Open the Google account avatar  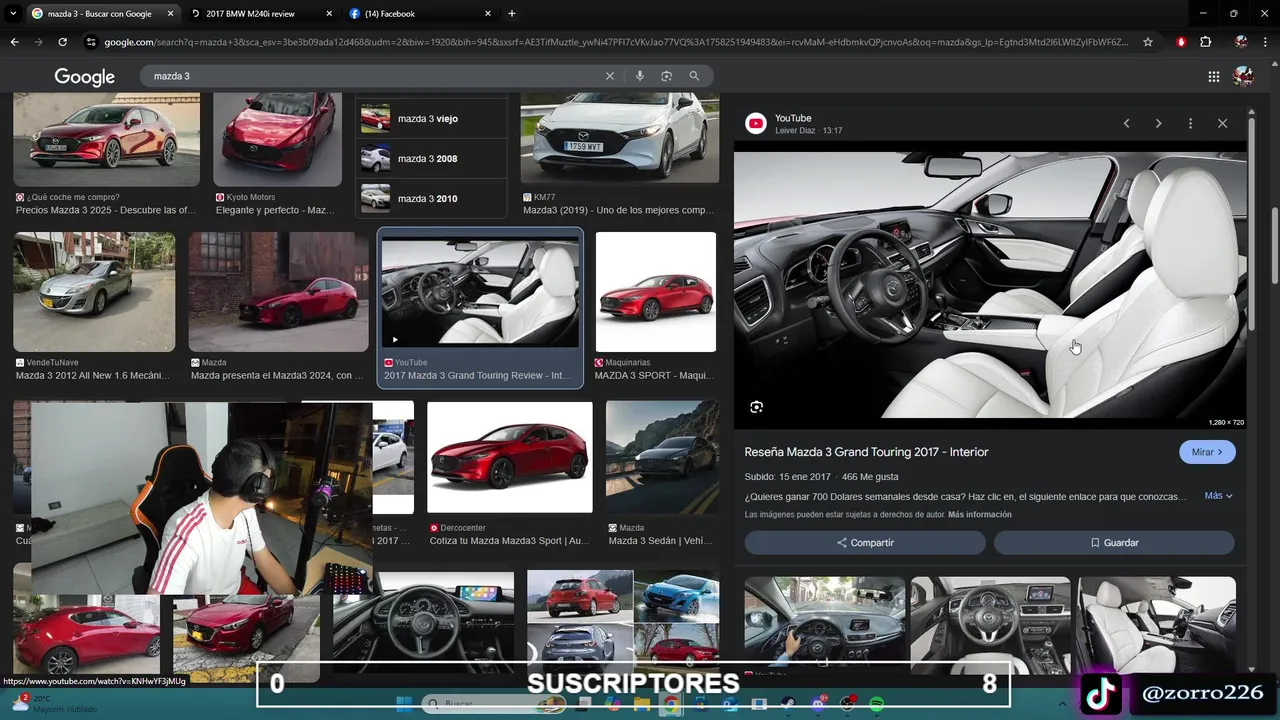tap(1244, 77)
